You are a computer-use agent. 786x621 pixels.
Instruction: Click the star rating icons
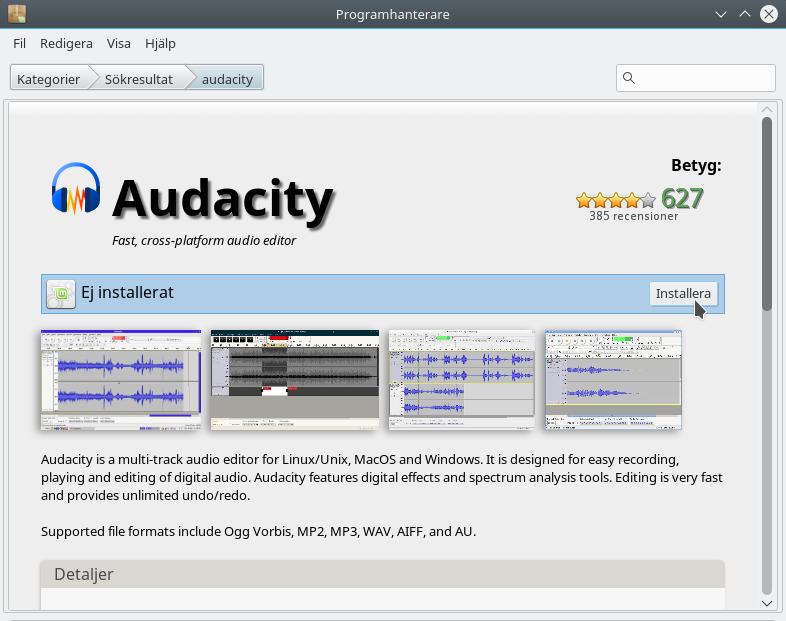(616, 200)
